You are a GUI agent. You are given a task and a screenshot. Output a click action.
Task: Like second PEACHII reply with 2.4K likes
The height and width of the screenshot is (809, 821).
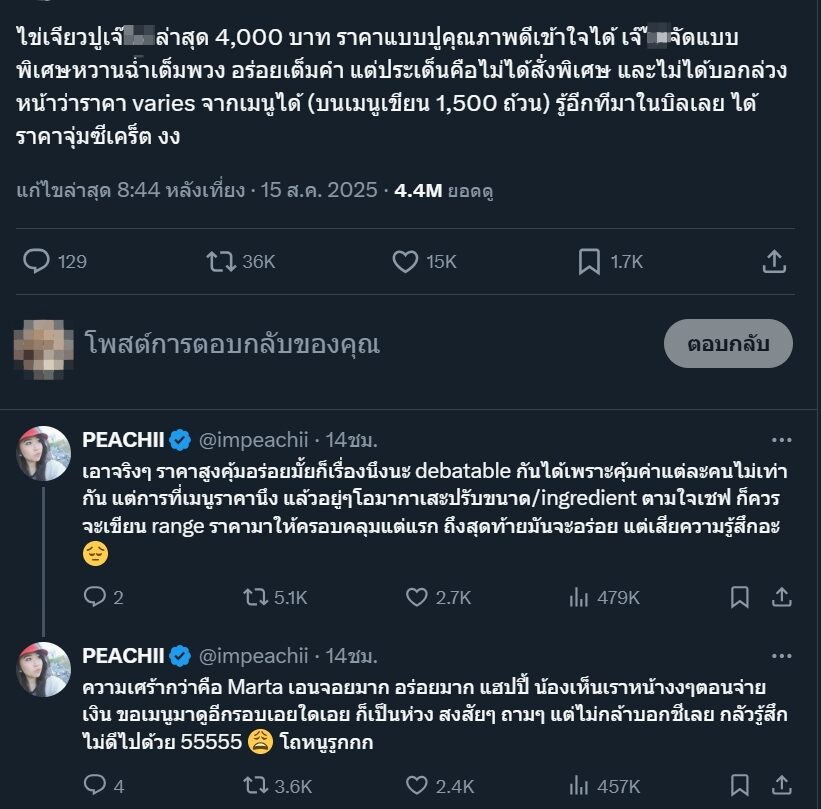(417, 786)
